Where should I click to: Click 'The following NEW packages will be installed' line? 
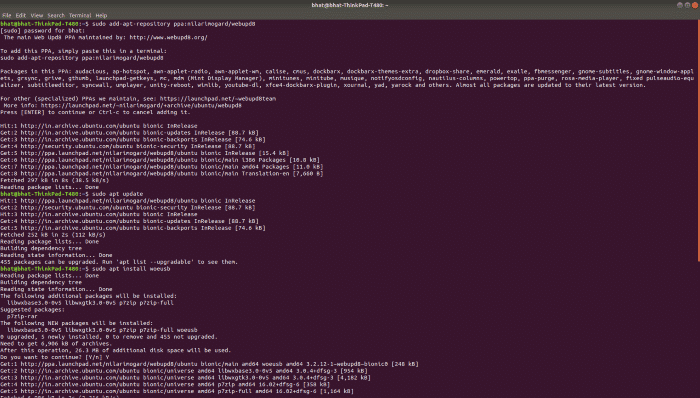point(76,323)
